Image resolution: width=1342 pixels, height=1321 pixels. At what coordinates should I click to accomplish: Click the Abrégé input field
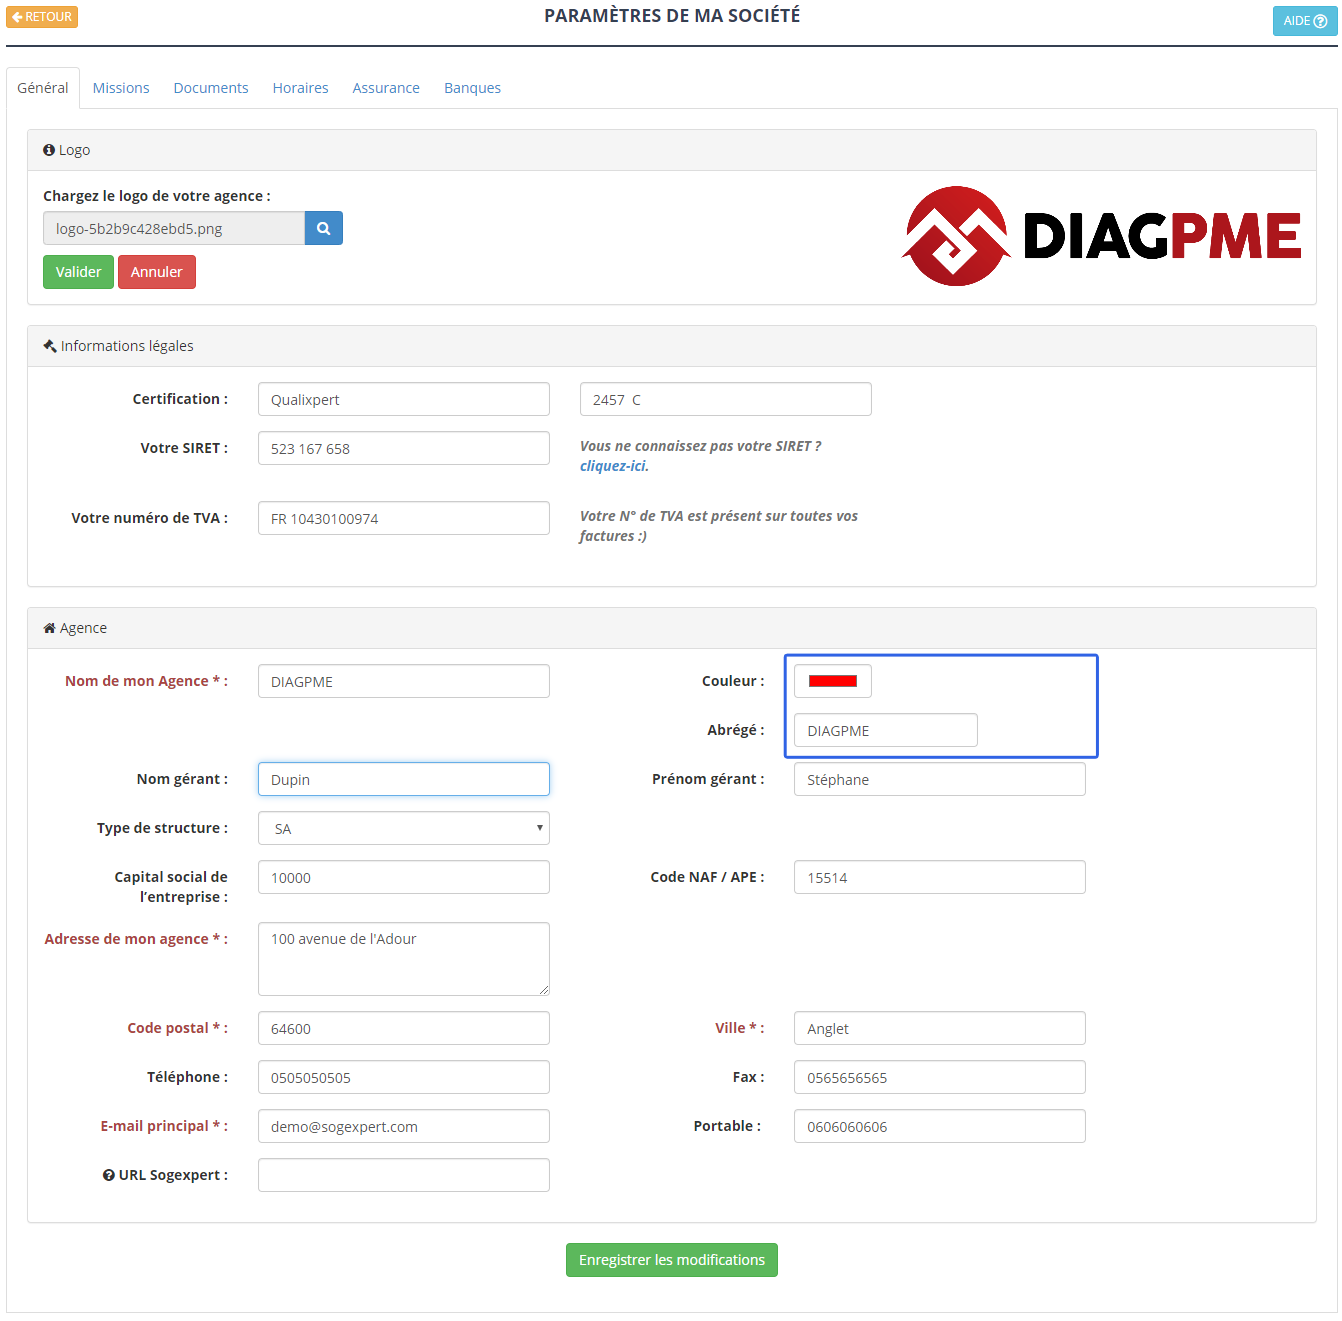point(886,730)
